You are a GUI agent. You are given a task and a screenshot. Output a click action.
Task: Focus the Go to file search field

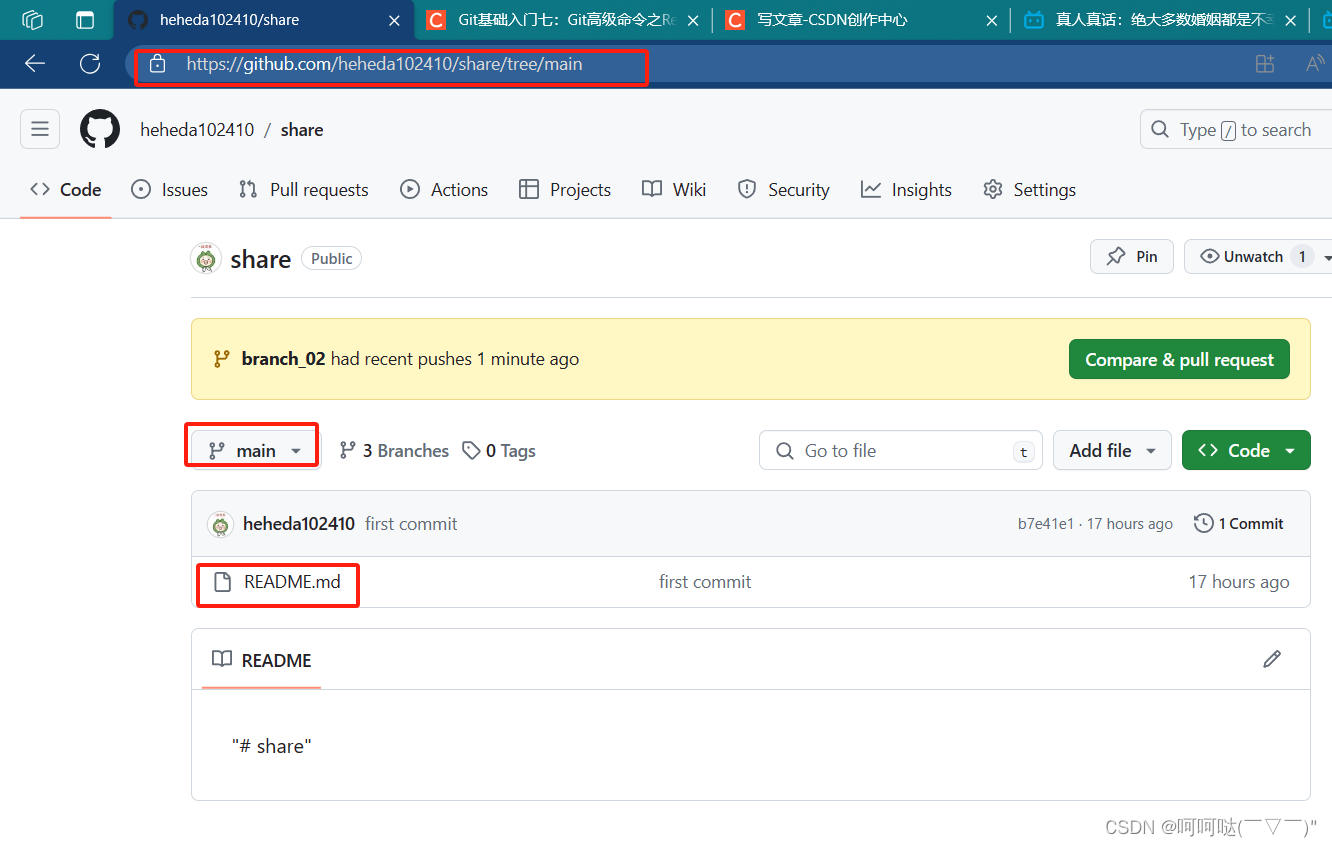point(901,451)
